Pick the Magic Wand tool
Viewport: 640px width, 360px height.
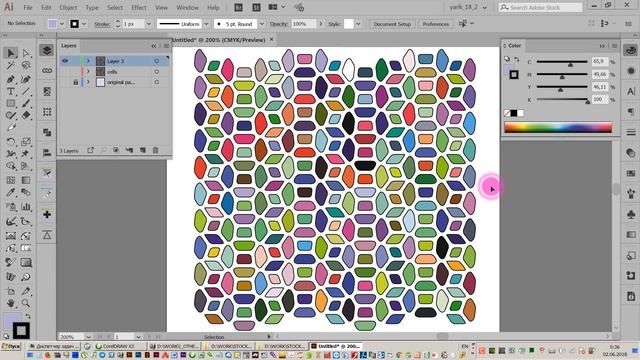pyautogui.click(x=11, y=65)
